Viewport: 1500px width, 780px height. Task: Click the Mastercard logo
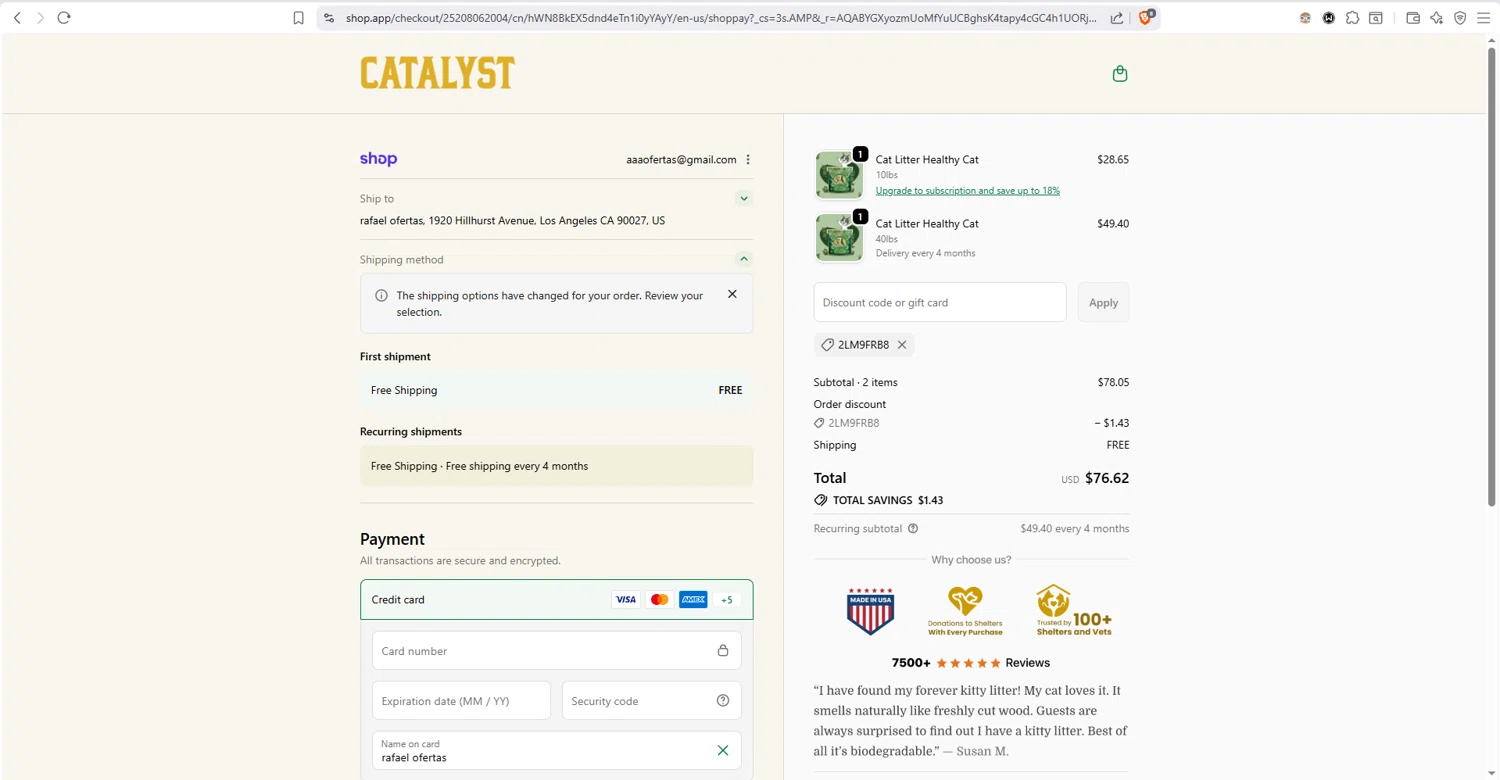659,600
